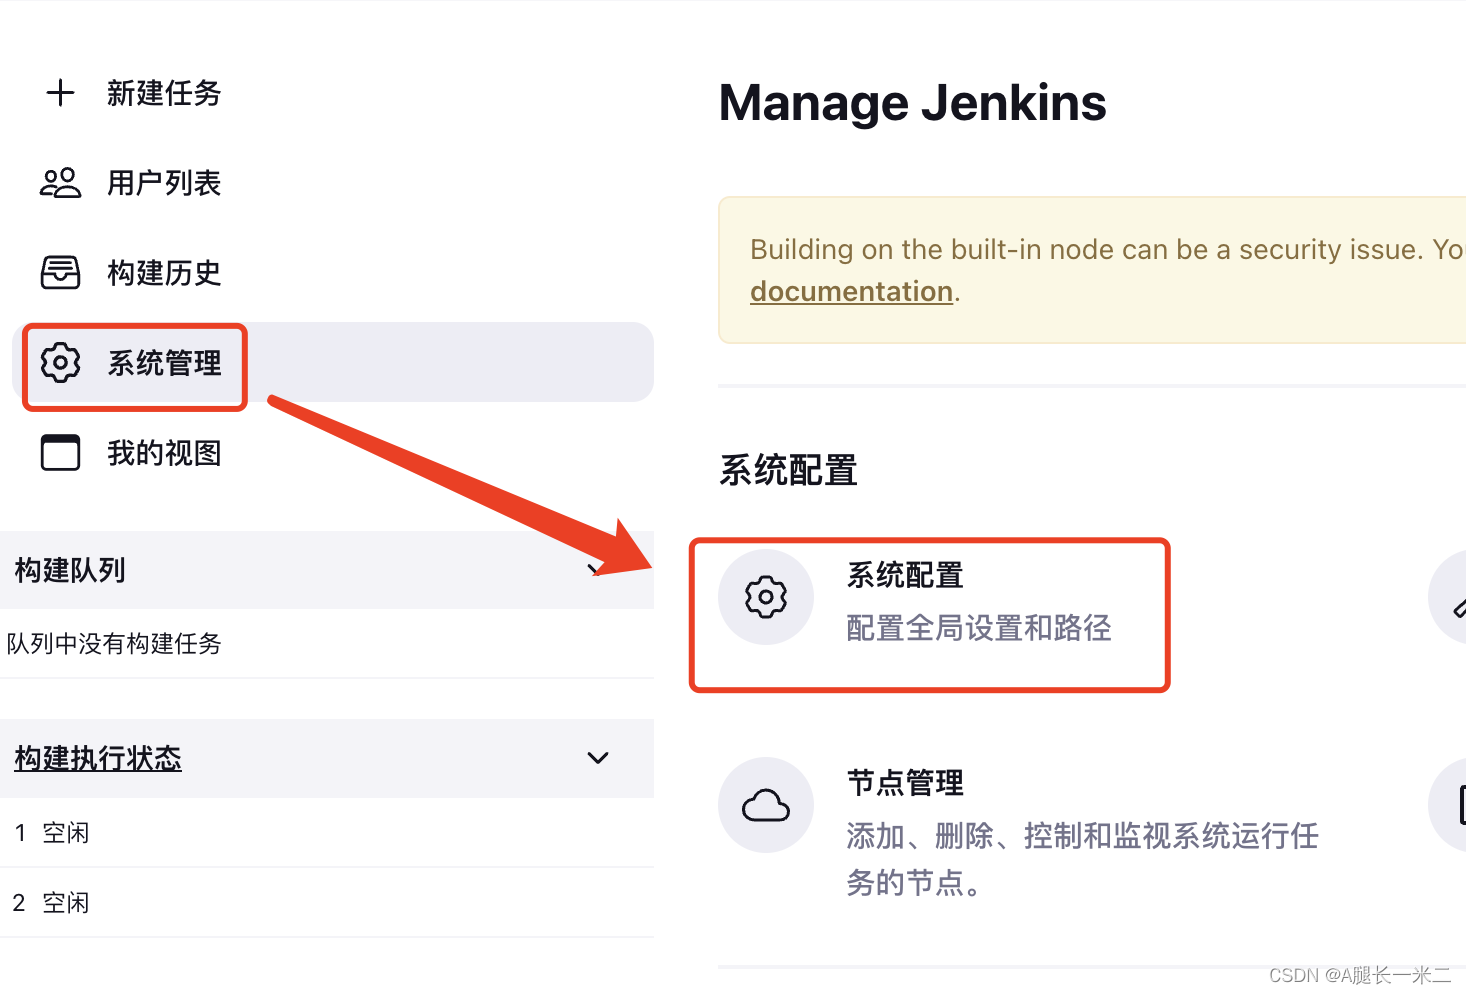
Task: Click the 系统配置 section heading
Action: point(788,470)
